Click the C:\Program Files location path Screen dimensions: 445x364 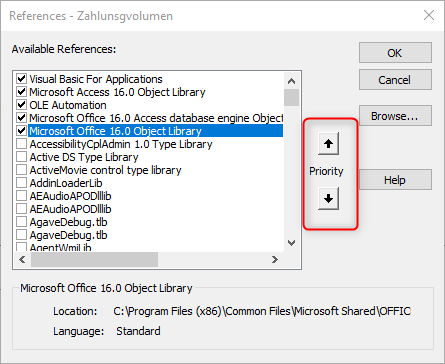(x=262, y=311)
